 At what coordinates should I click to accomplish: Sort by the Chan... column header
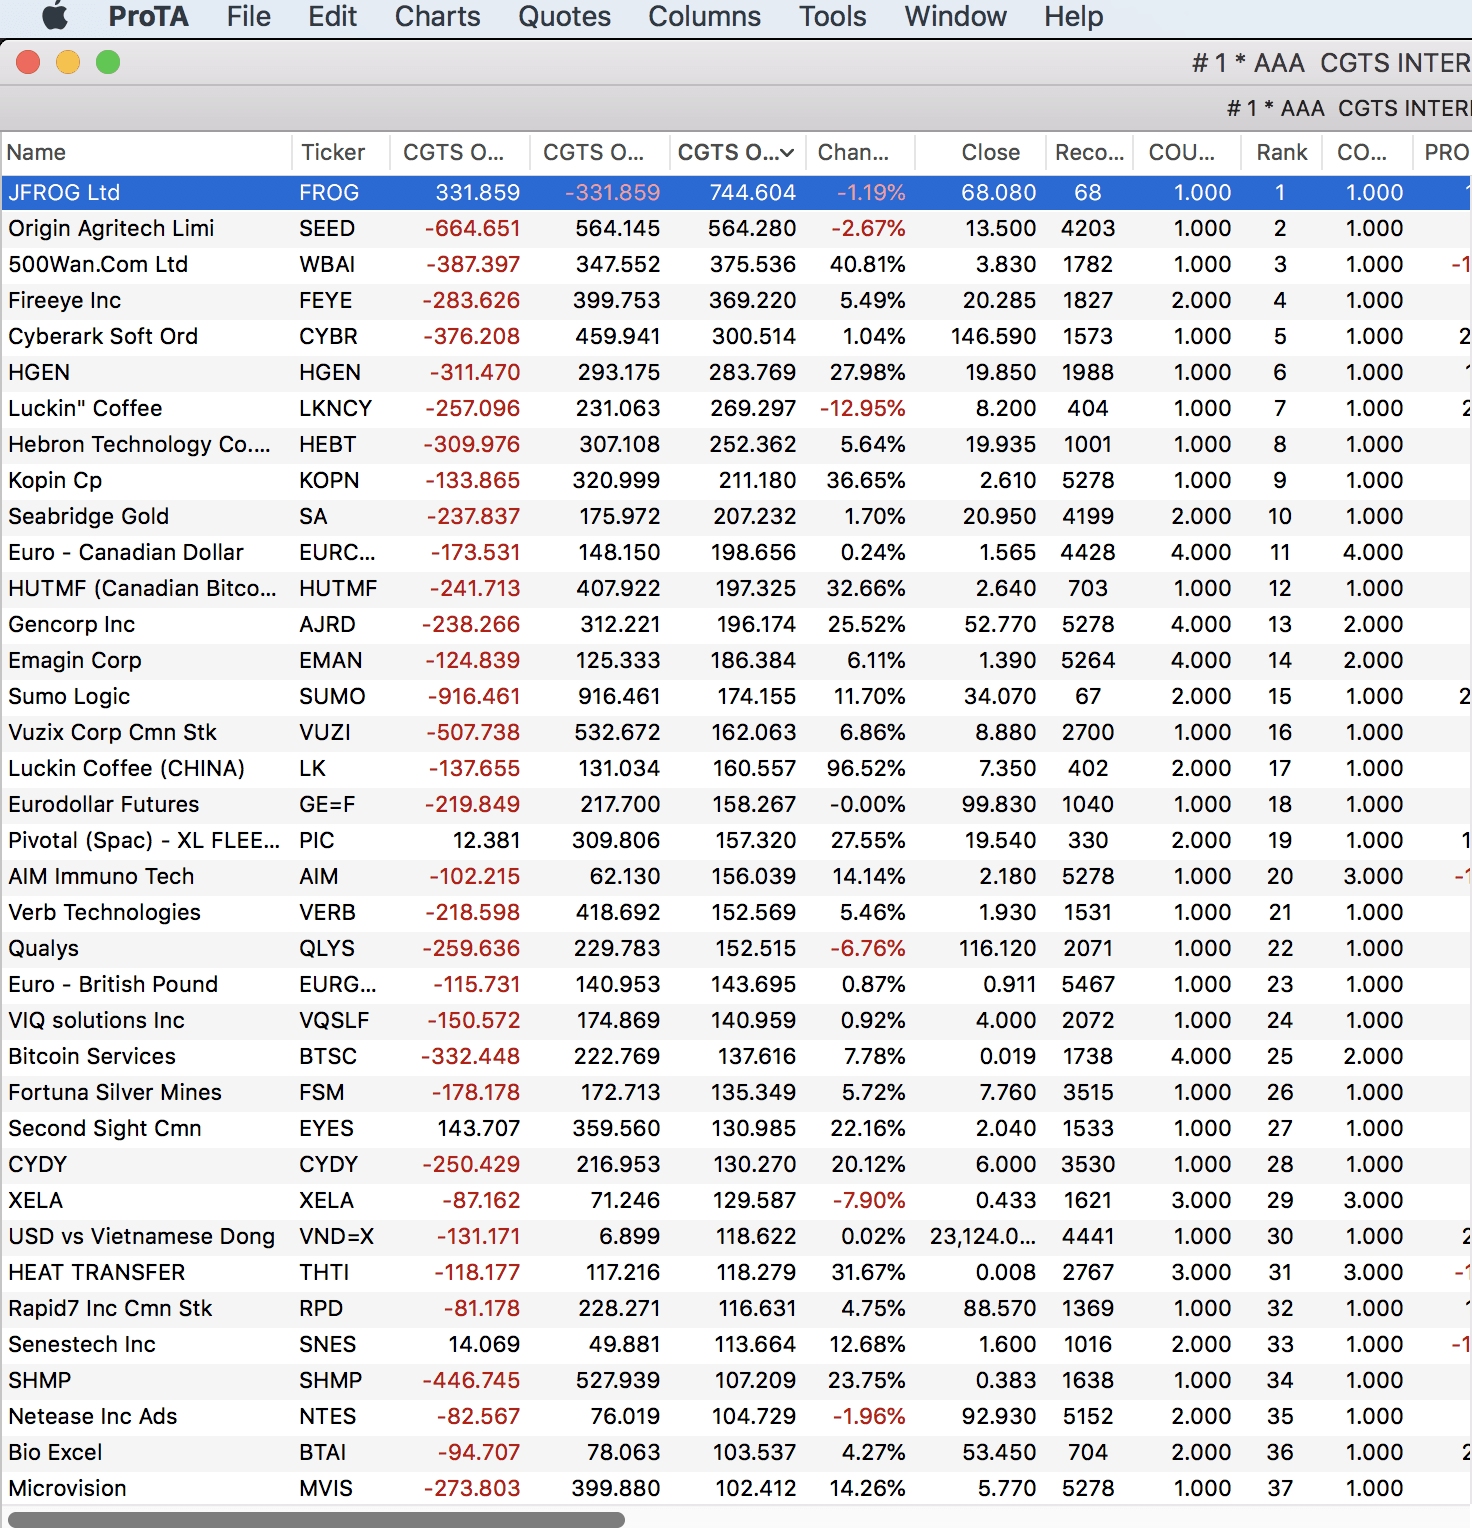tap(860, 152)
